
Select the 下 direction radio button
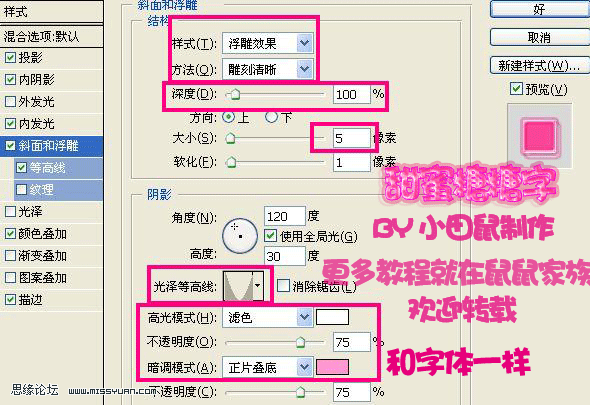[x=271, y=117]
